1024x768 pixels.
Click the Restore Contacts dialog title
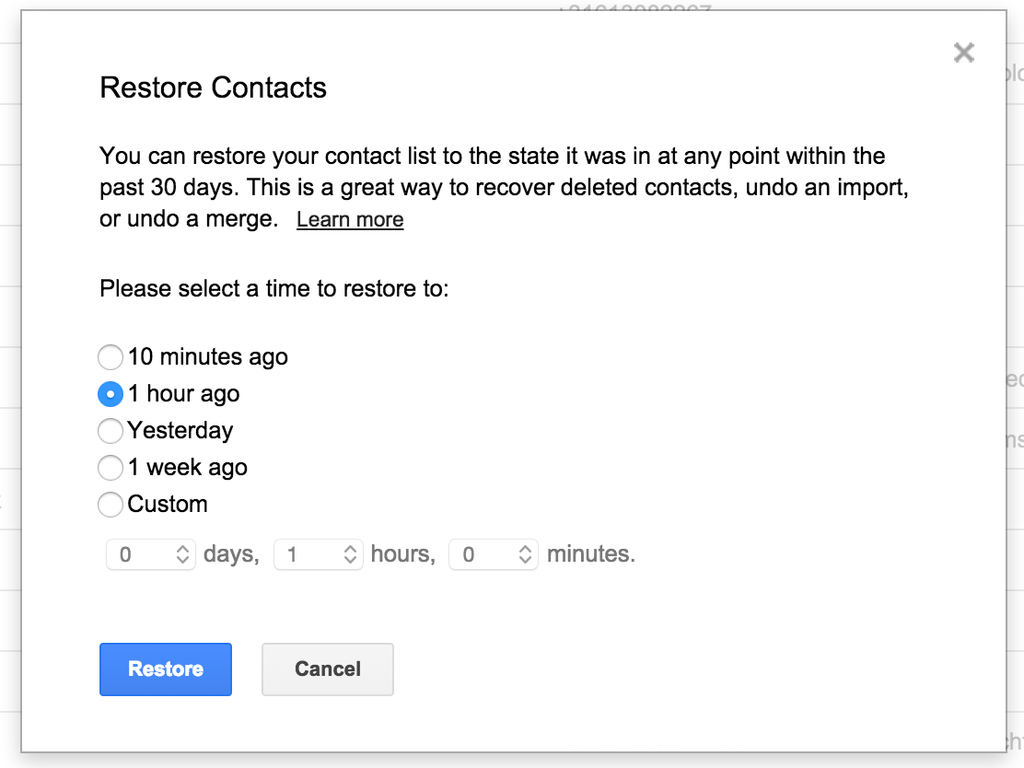click(213, 88)
